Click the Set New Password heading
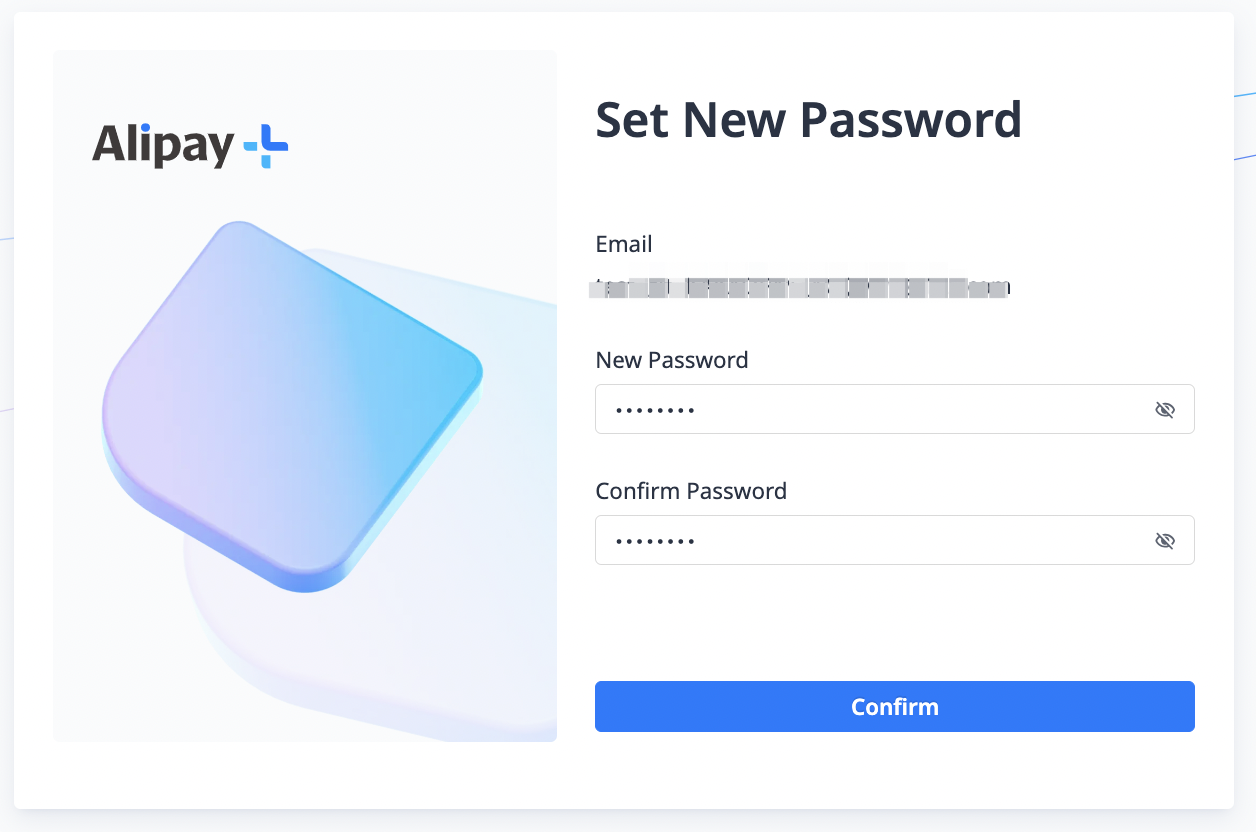 click(809, 120)
